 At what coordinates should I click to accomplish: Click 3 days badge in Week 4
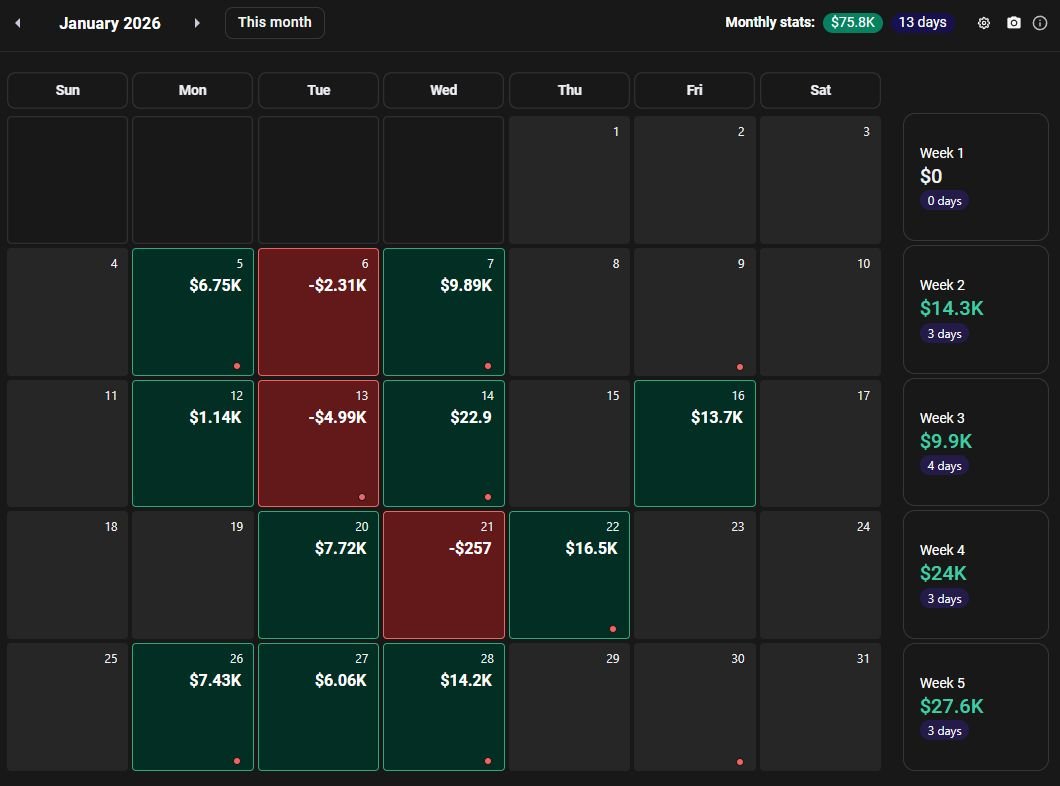(944, 599)
